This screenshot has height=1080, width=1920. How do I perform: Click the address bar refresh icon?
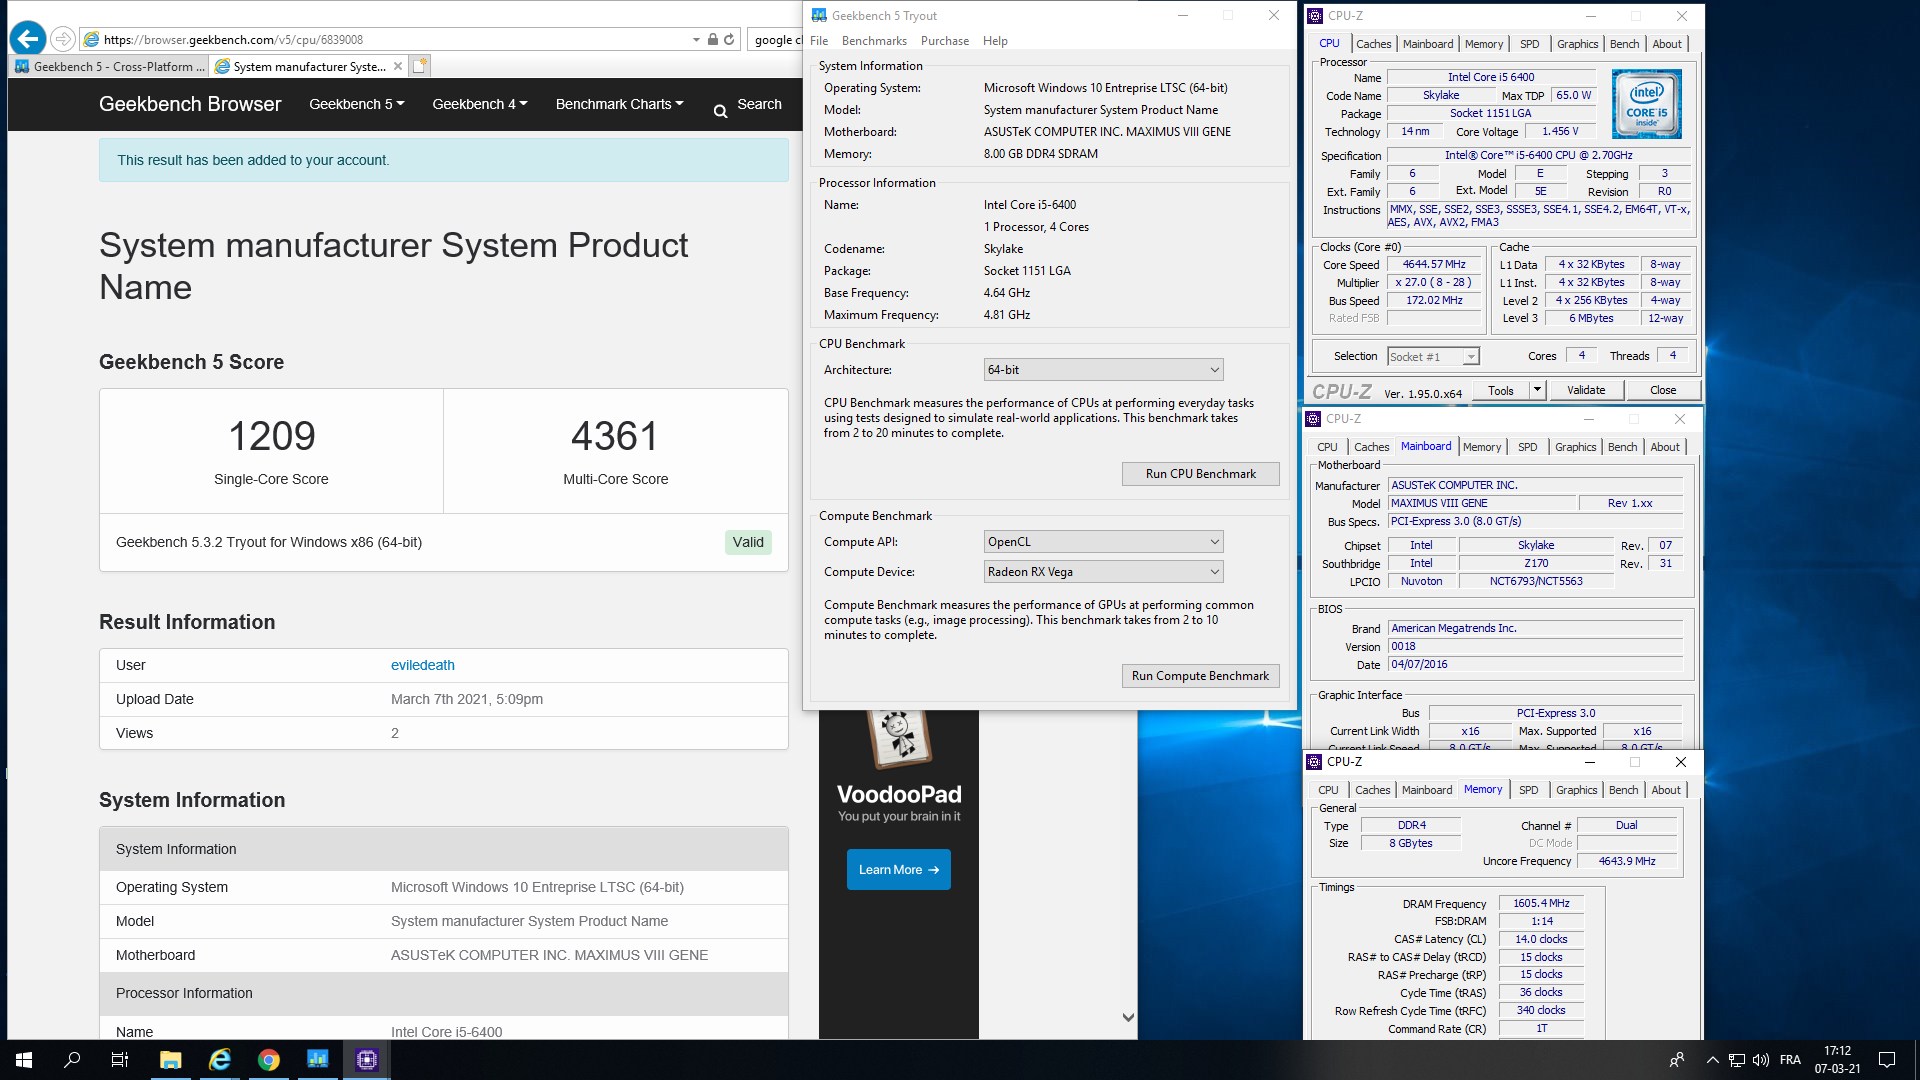coord(729,39)
